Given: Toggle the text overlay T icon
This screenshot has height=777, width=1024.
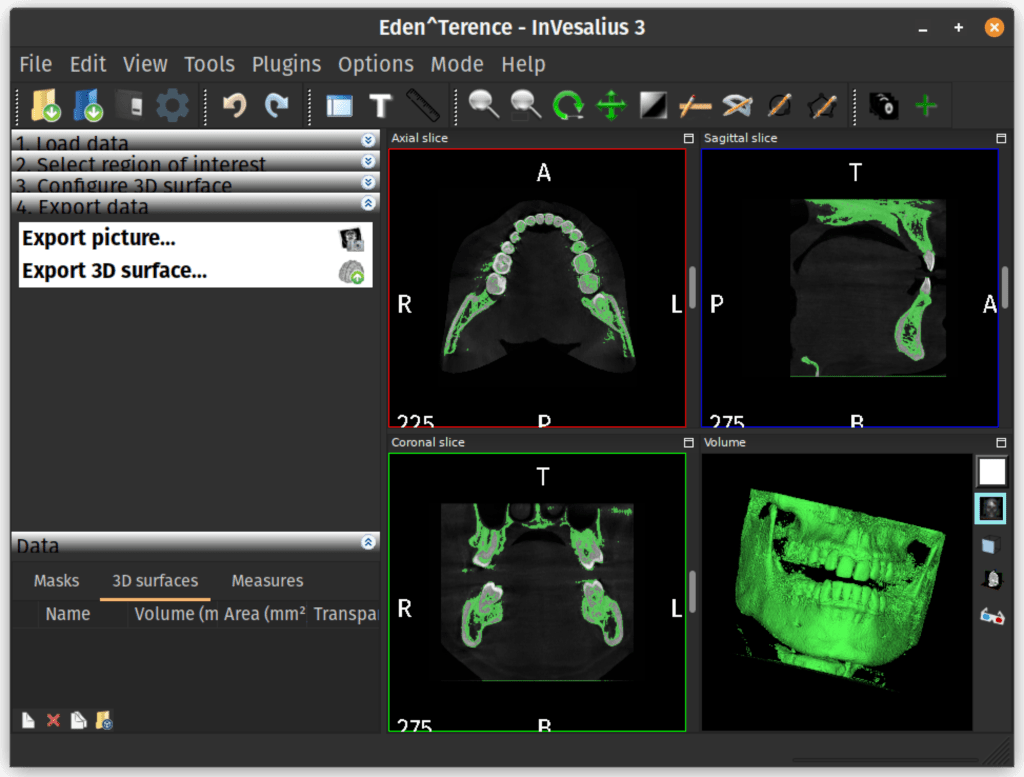Looking at the screenshot, I should (380, 105).
